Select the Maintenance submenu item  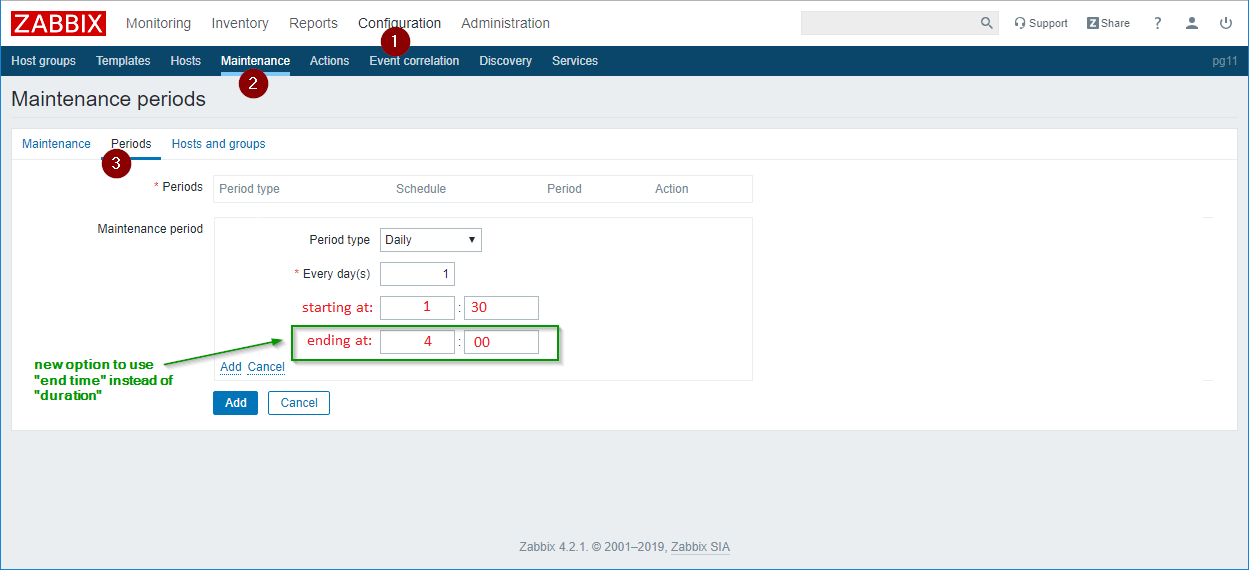pyautogui.click(x=255, y=61)
